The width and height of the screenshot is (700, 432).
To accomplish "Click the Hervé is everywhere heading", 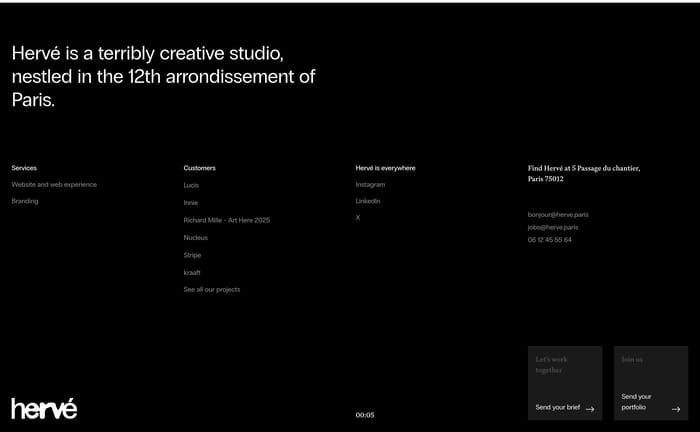I will coord(385,168).
